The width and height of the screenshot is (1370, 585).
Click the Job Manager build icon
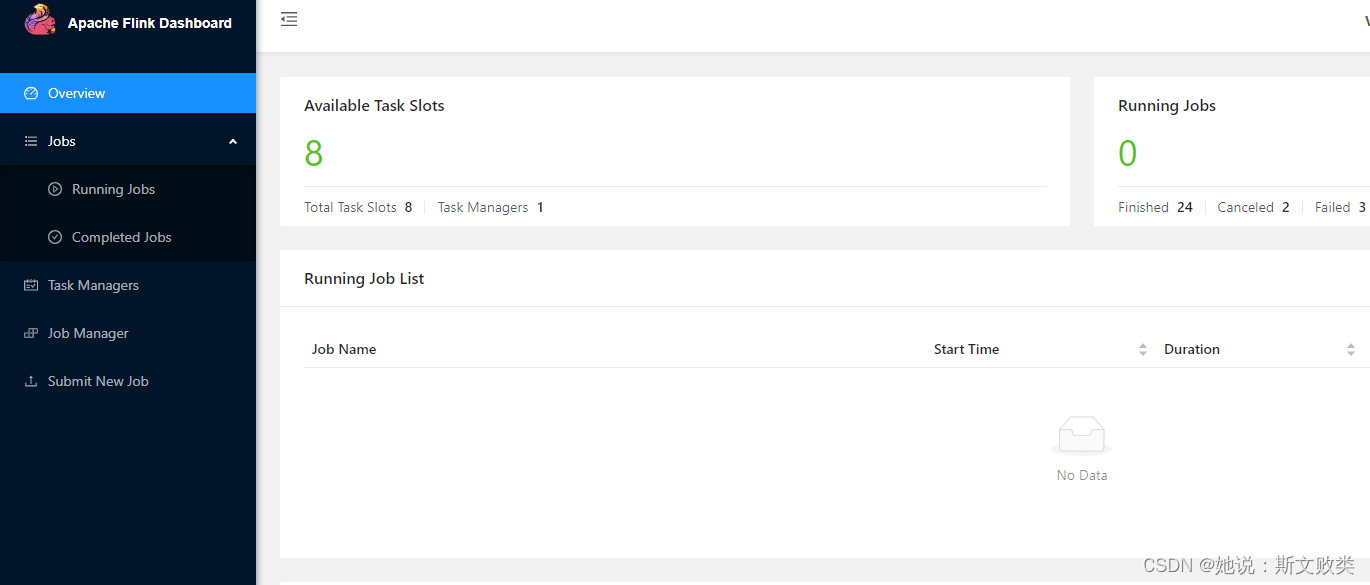31,333
